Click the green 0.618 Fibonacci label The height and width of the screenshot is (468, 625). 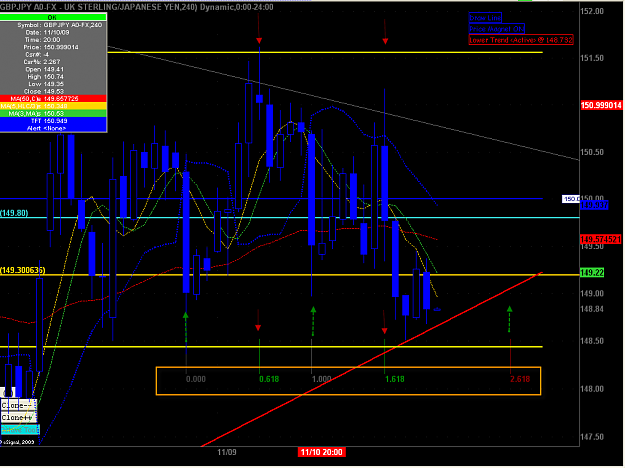click(269, 379)
